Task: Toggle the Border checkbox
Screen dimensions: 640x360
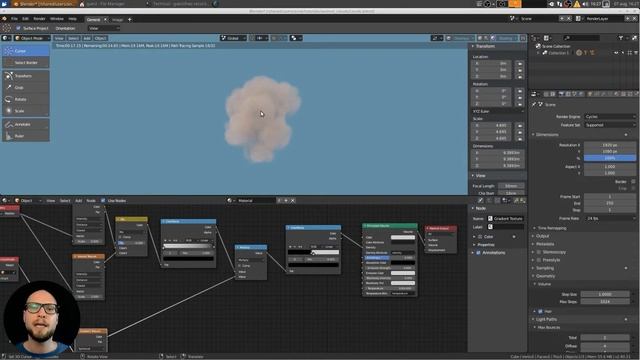Action: 633,182
